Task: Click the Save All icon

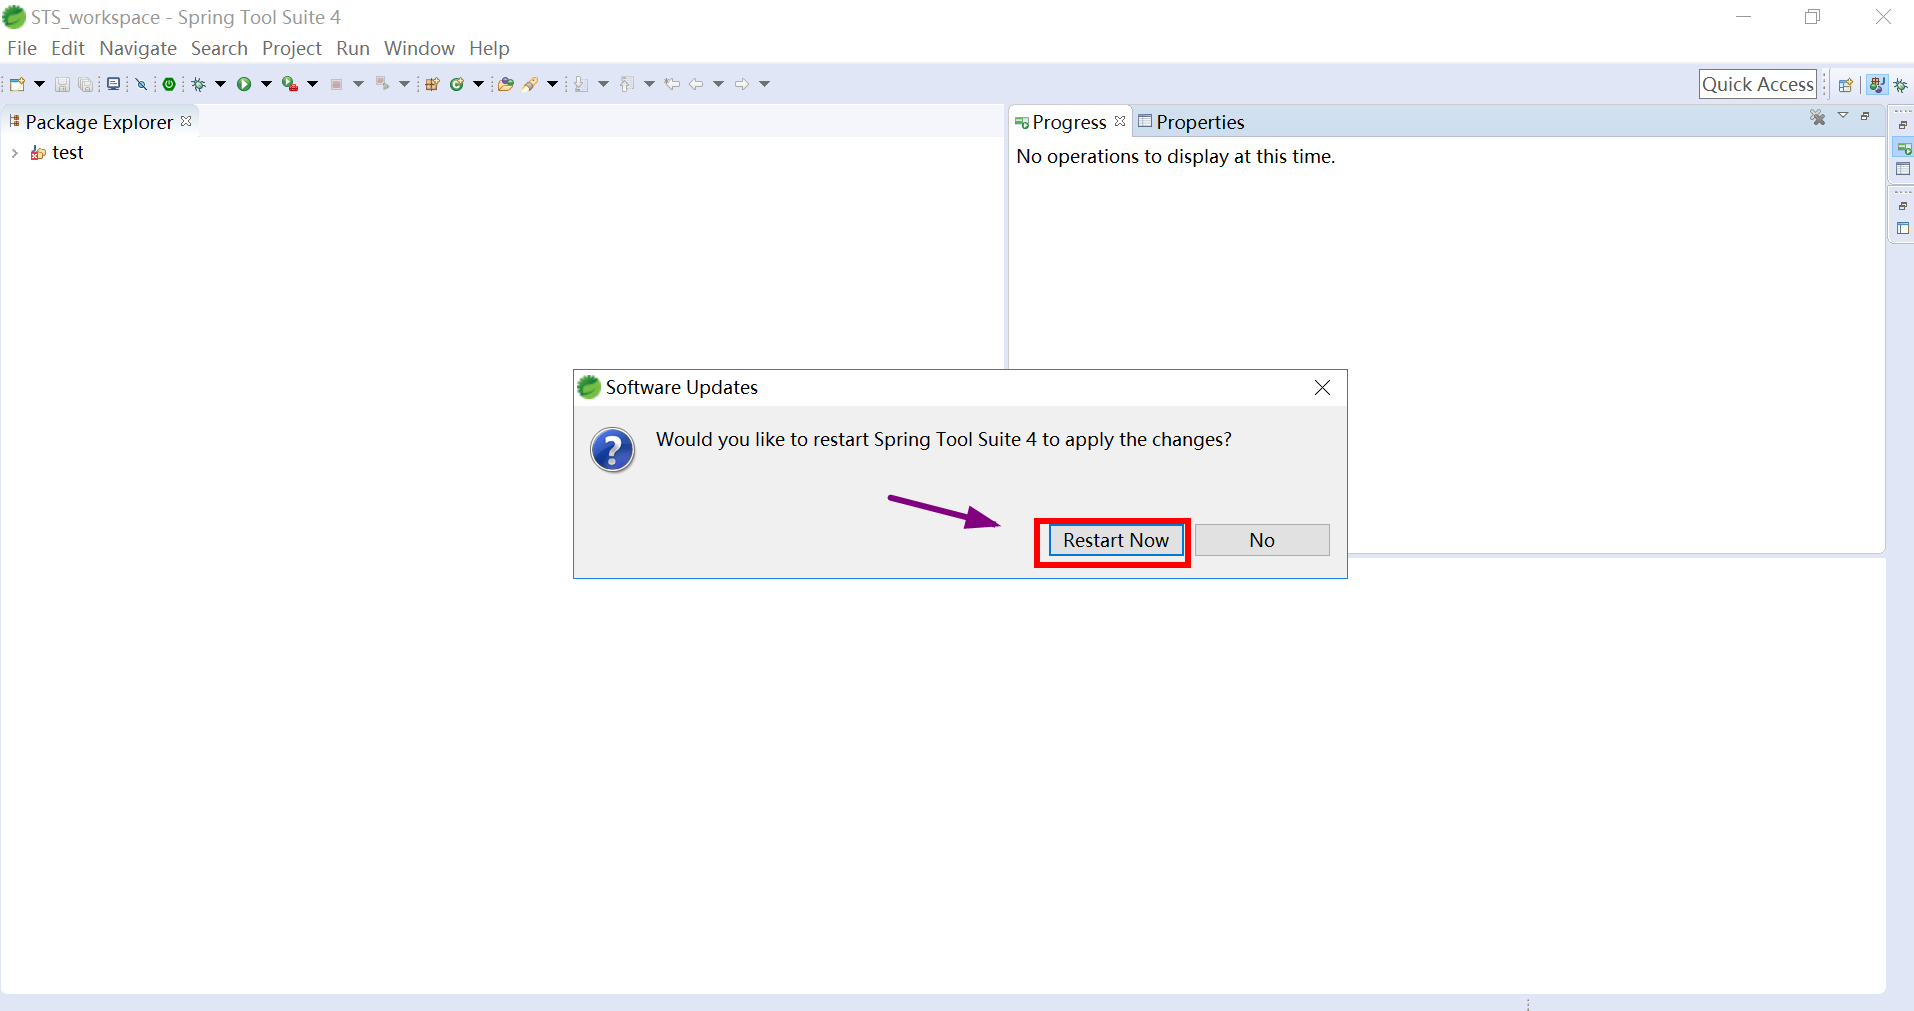Action: coord(86,84)
